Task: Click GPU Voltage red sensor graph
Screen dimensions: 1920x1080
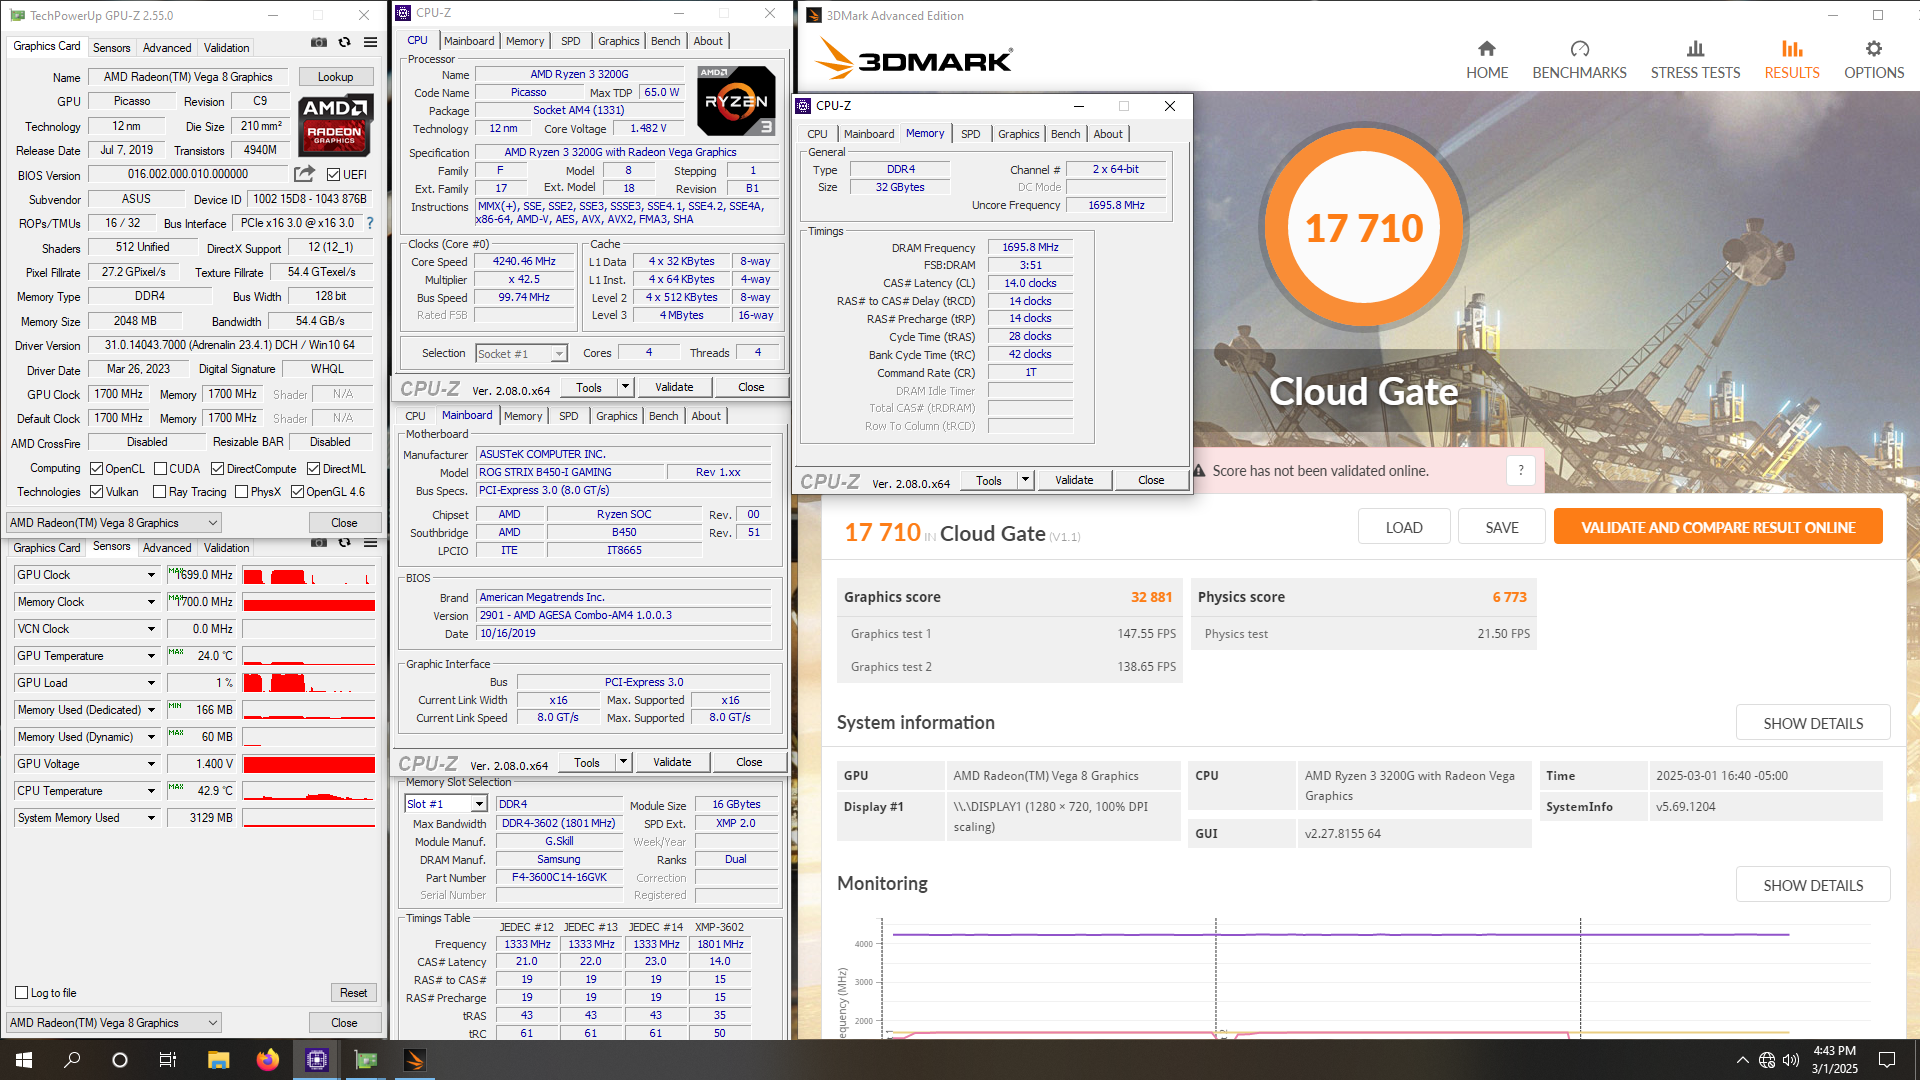Action: pos(308,764)
